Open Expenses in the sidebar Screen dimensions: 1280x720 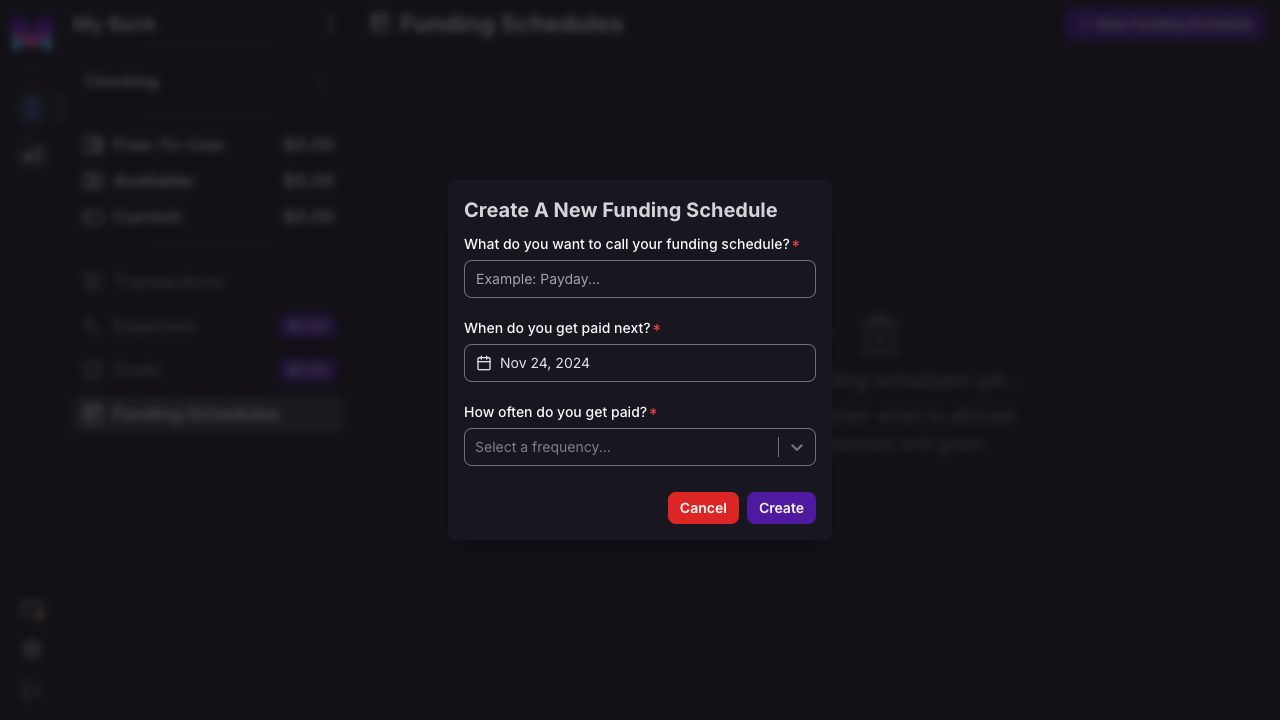coord(155,326)
